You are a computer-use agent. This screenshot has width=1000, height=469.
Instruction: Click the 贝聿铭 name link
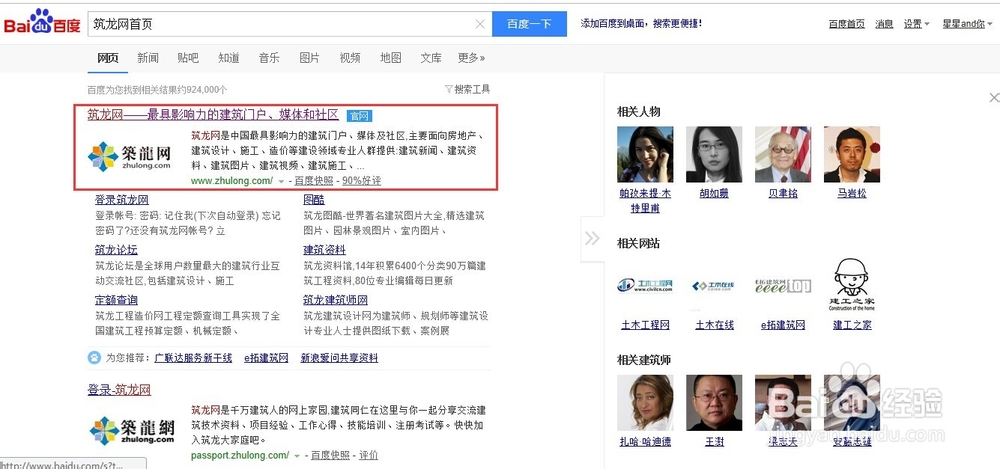783,193
